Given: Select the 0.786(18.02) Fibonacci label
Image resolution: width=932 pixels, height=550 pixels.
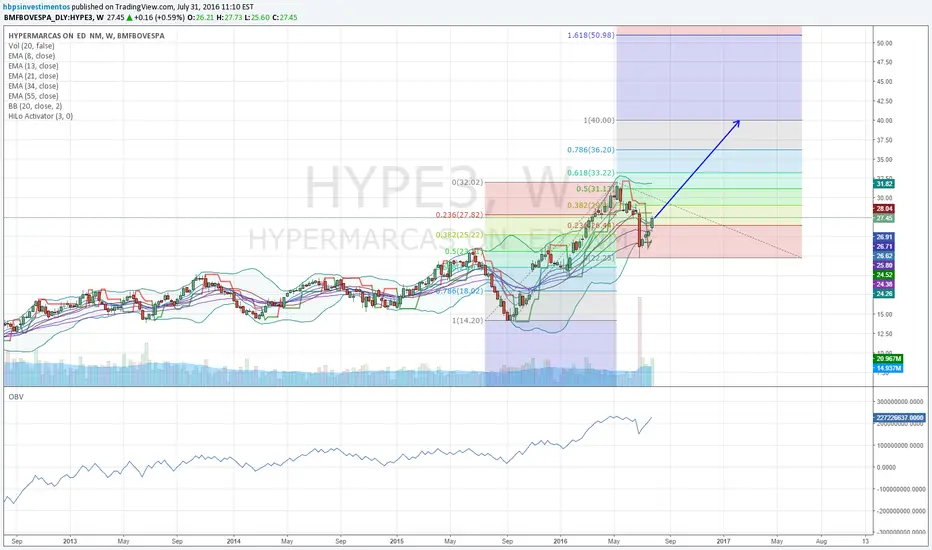Looking at the screenshot, I should pyautogui.click(x=459, y=291).
